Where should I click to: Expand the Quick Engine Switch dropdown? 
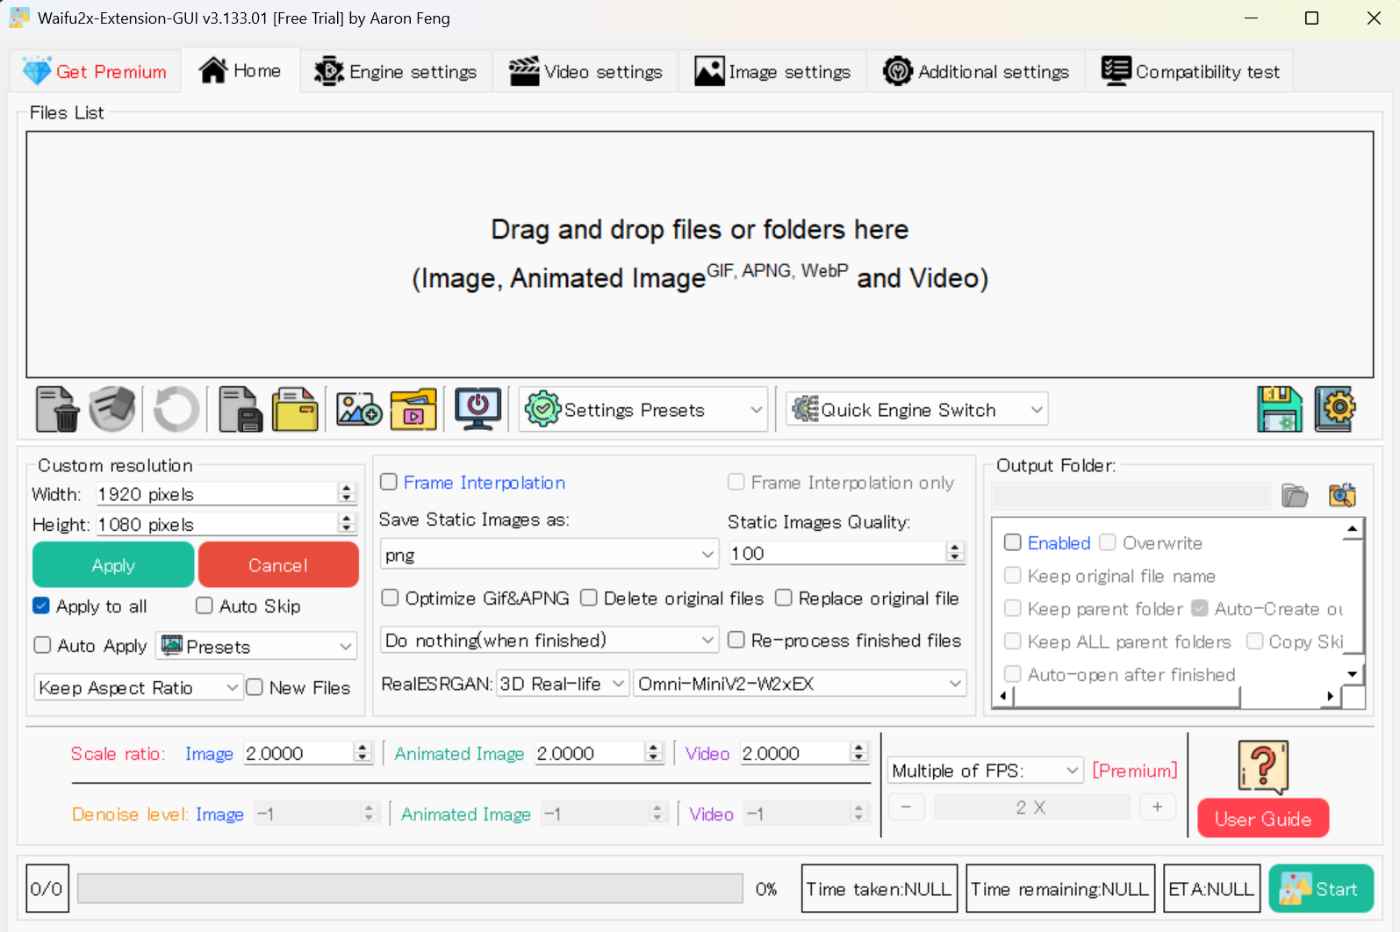click(917, 409)
